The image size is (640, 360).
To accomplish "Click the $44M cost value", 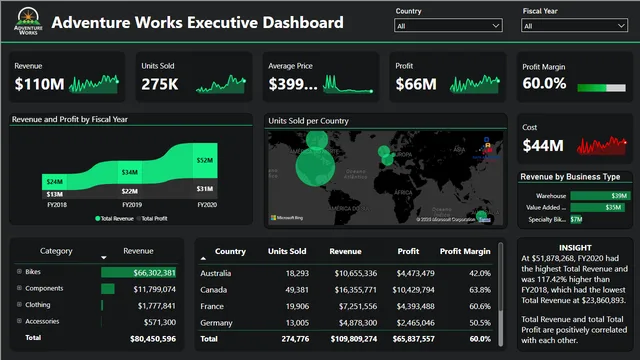I will pos(543,146).
